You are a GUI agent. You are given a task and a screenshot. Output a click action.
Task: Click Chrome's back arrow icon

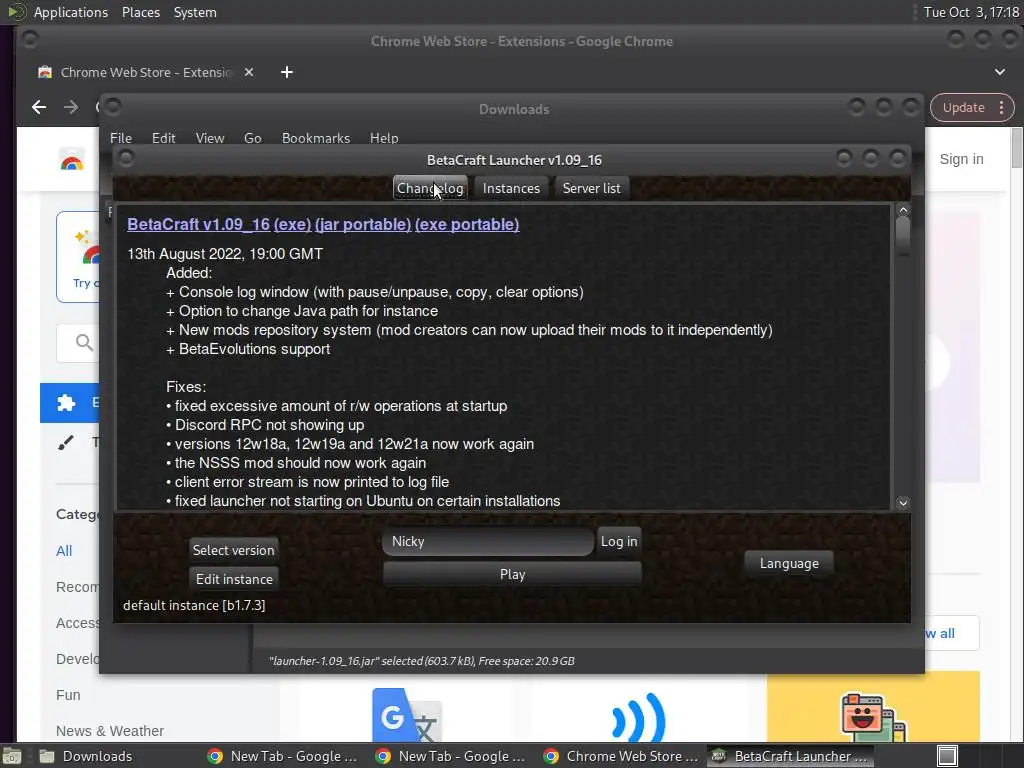tap(39, 107)
